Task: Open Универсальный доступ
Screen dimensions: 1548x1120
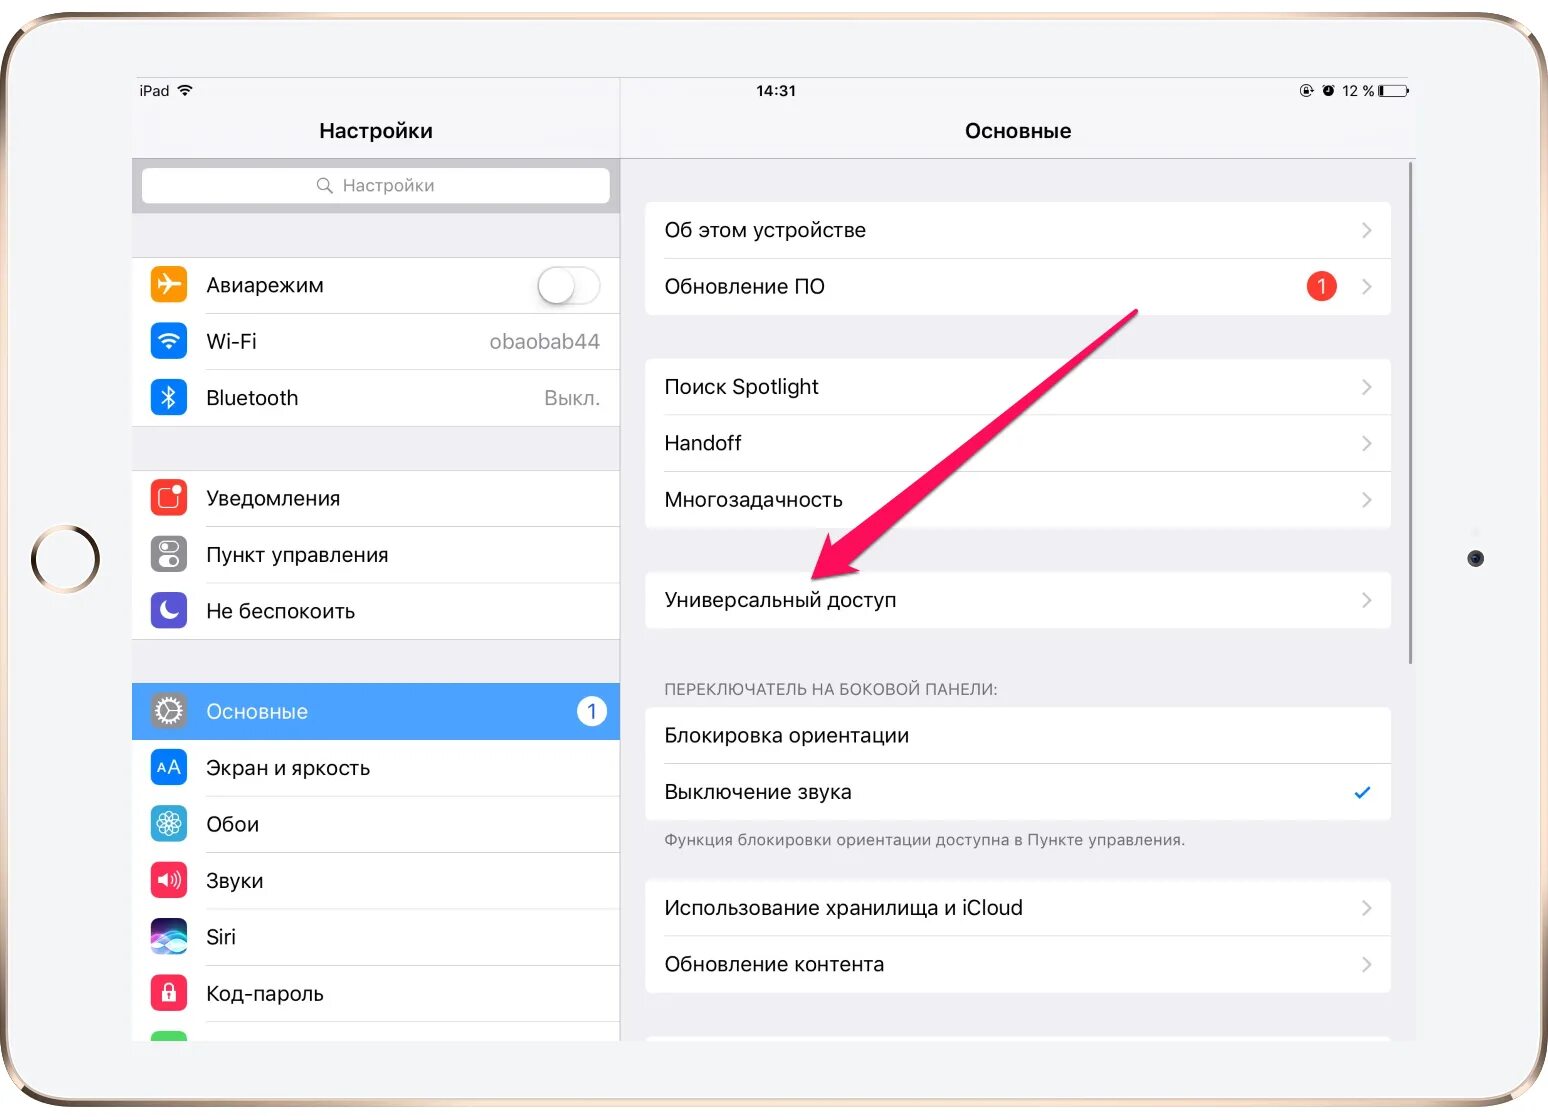Action: click(x=1018, y=600)
